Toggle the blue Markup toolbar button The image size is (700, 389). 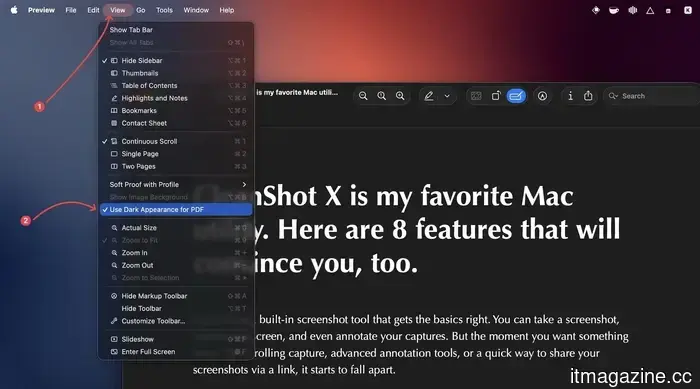[x=516, y=96]
